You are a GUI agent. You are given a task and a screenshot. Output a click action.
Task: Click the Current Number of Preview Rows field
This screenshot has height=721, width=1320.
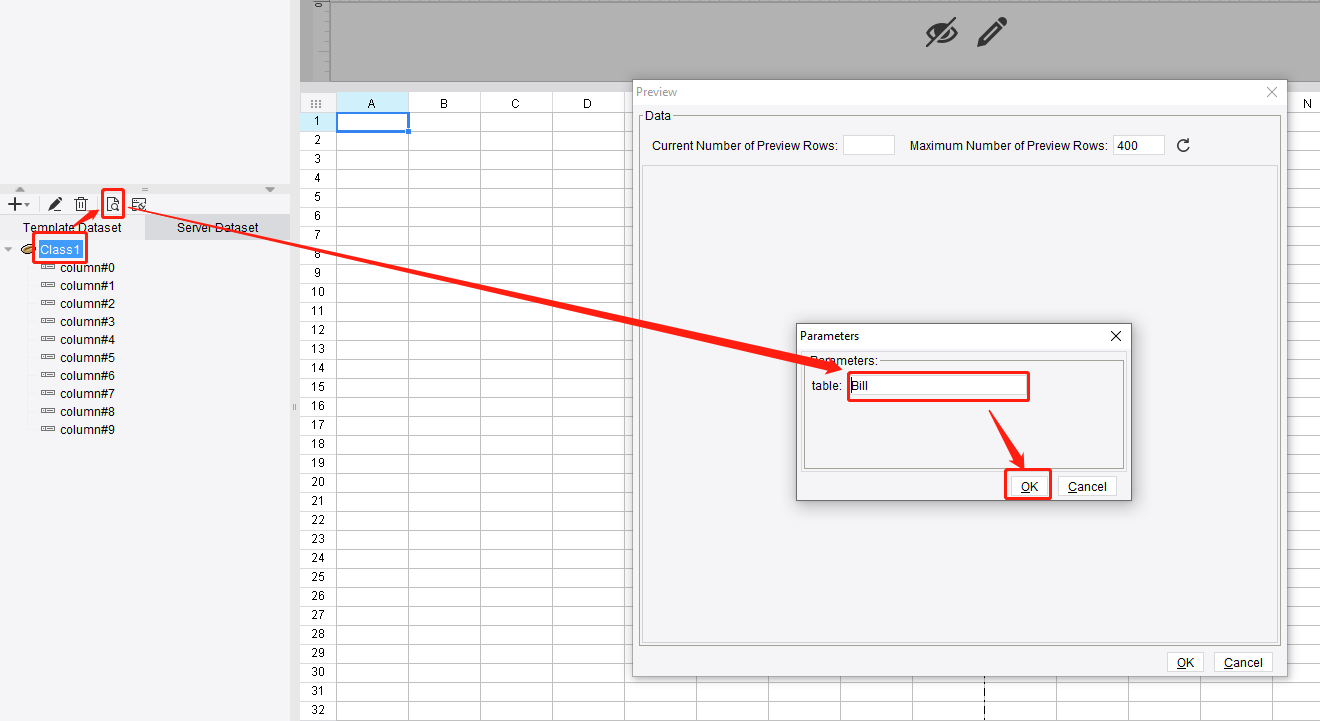pos(868,145)
